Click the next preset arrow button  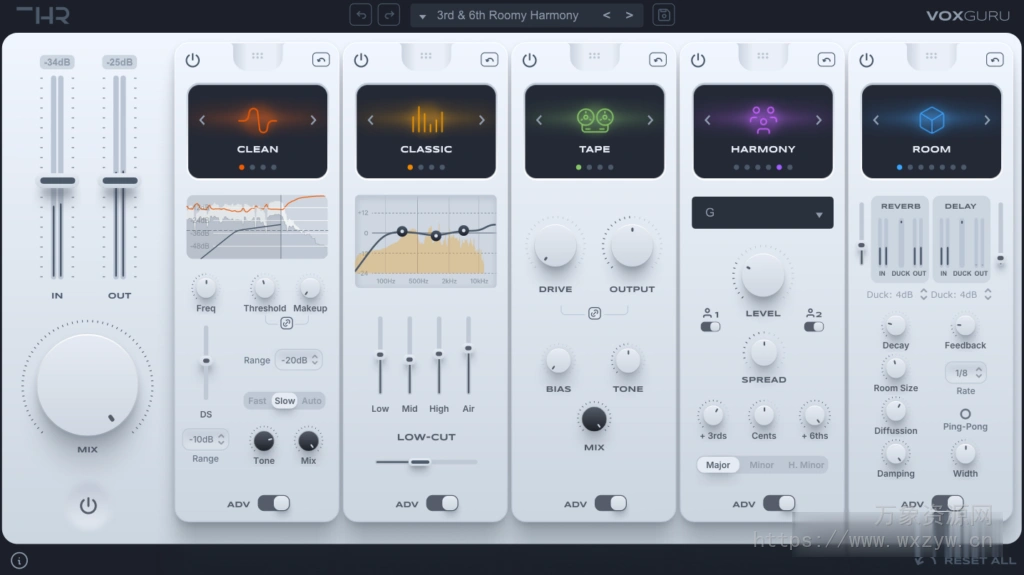pyautogui.click(x=629, y=15)
